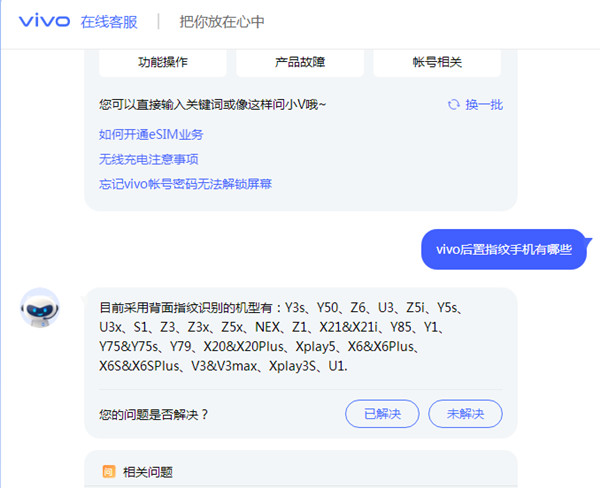The image size is (600, 488).
Task: Click 换一批 to refresh suggestions
Action: [484, 104]
